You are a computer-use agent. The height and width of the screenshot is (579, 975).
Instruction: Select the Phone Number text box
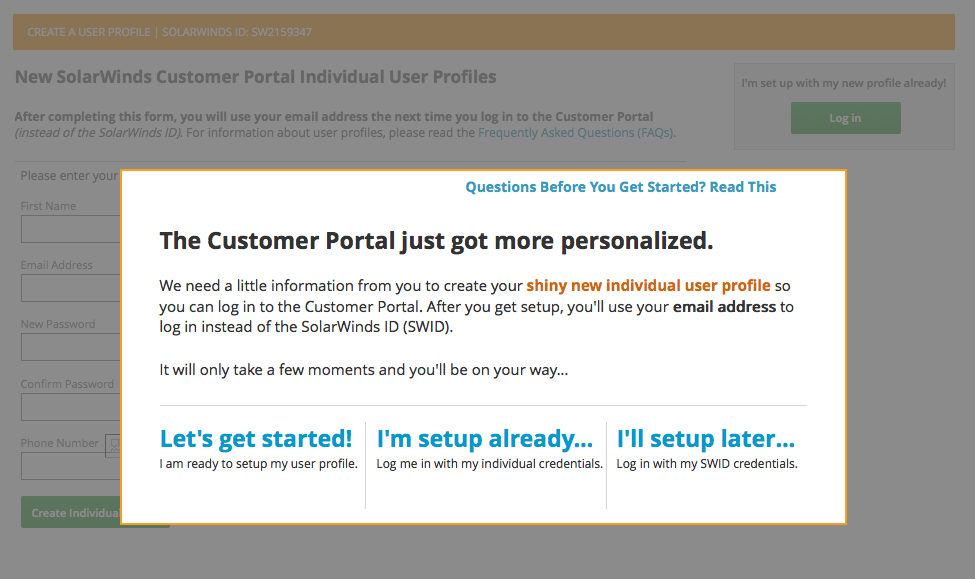tap(71, 466)
